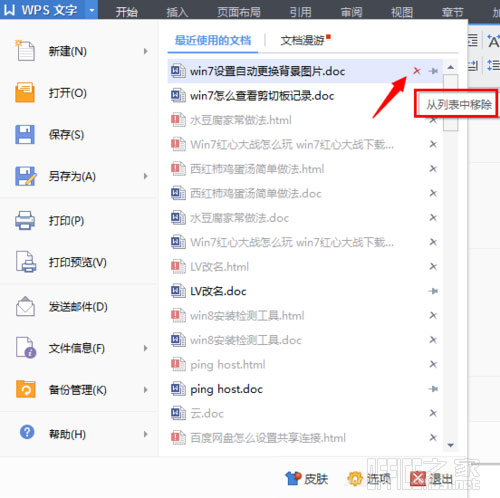This screenshot has width=500, height=498.
Task: Click the Send Mail envelope icon
Action: 25,306
